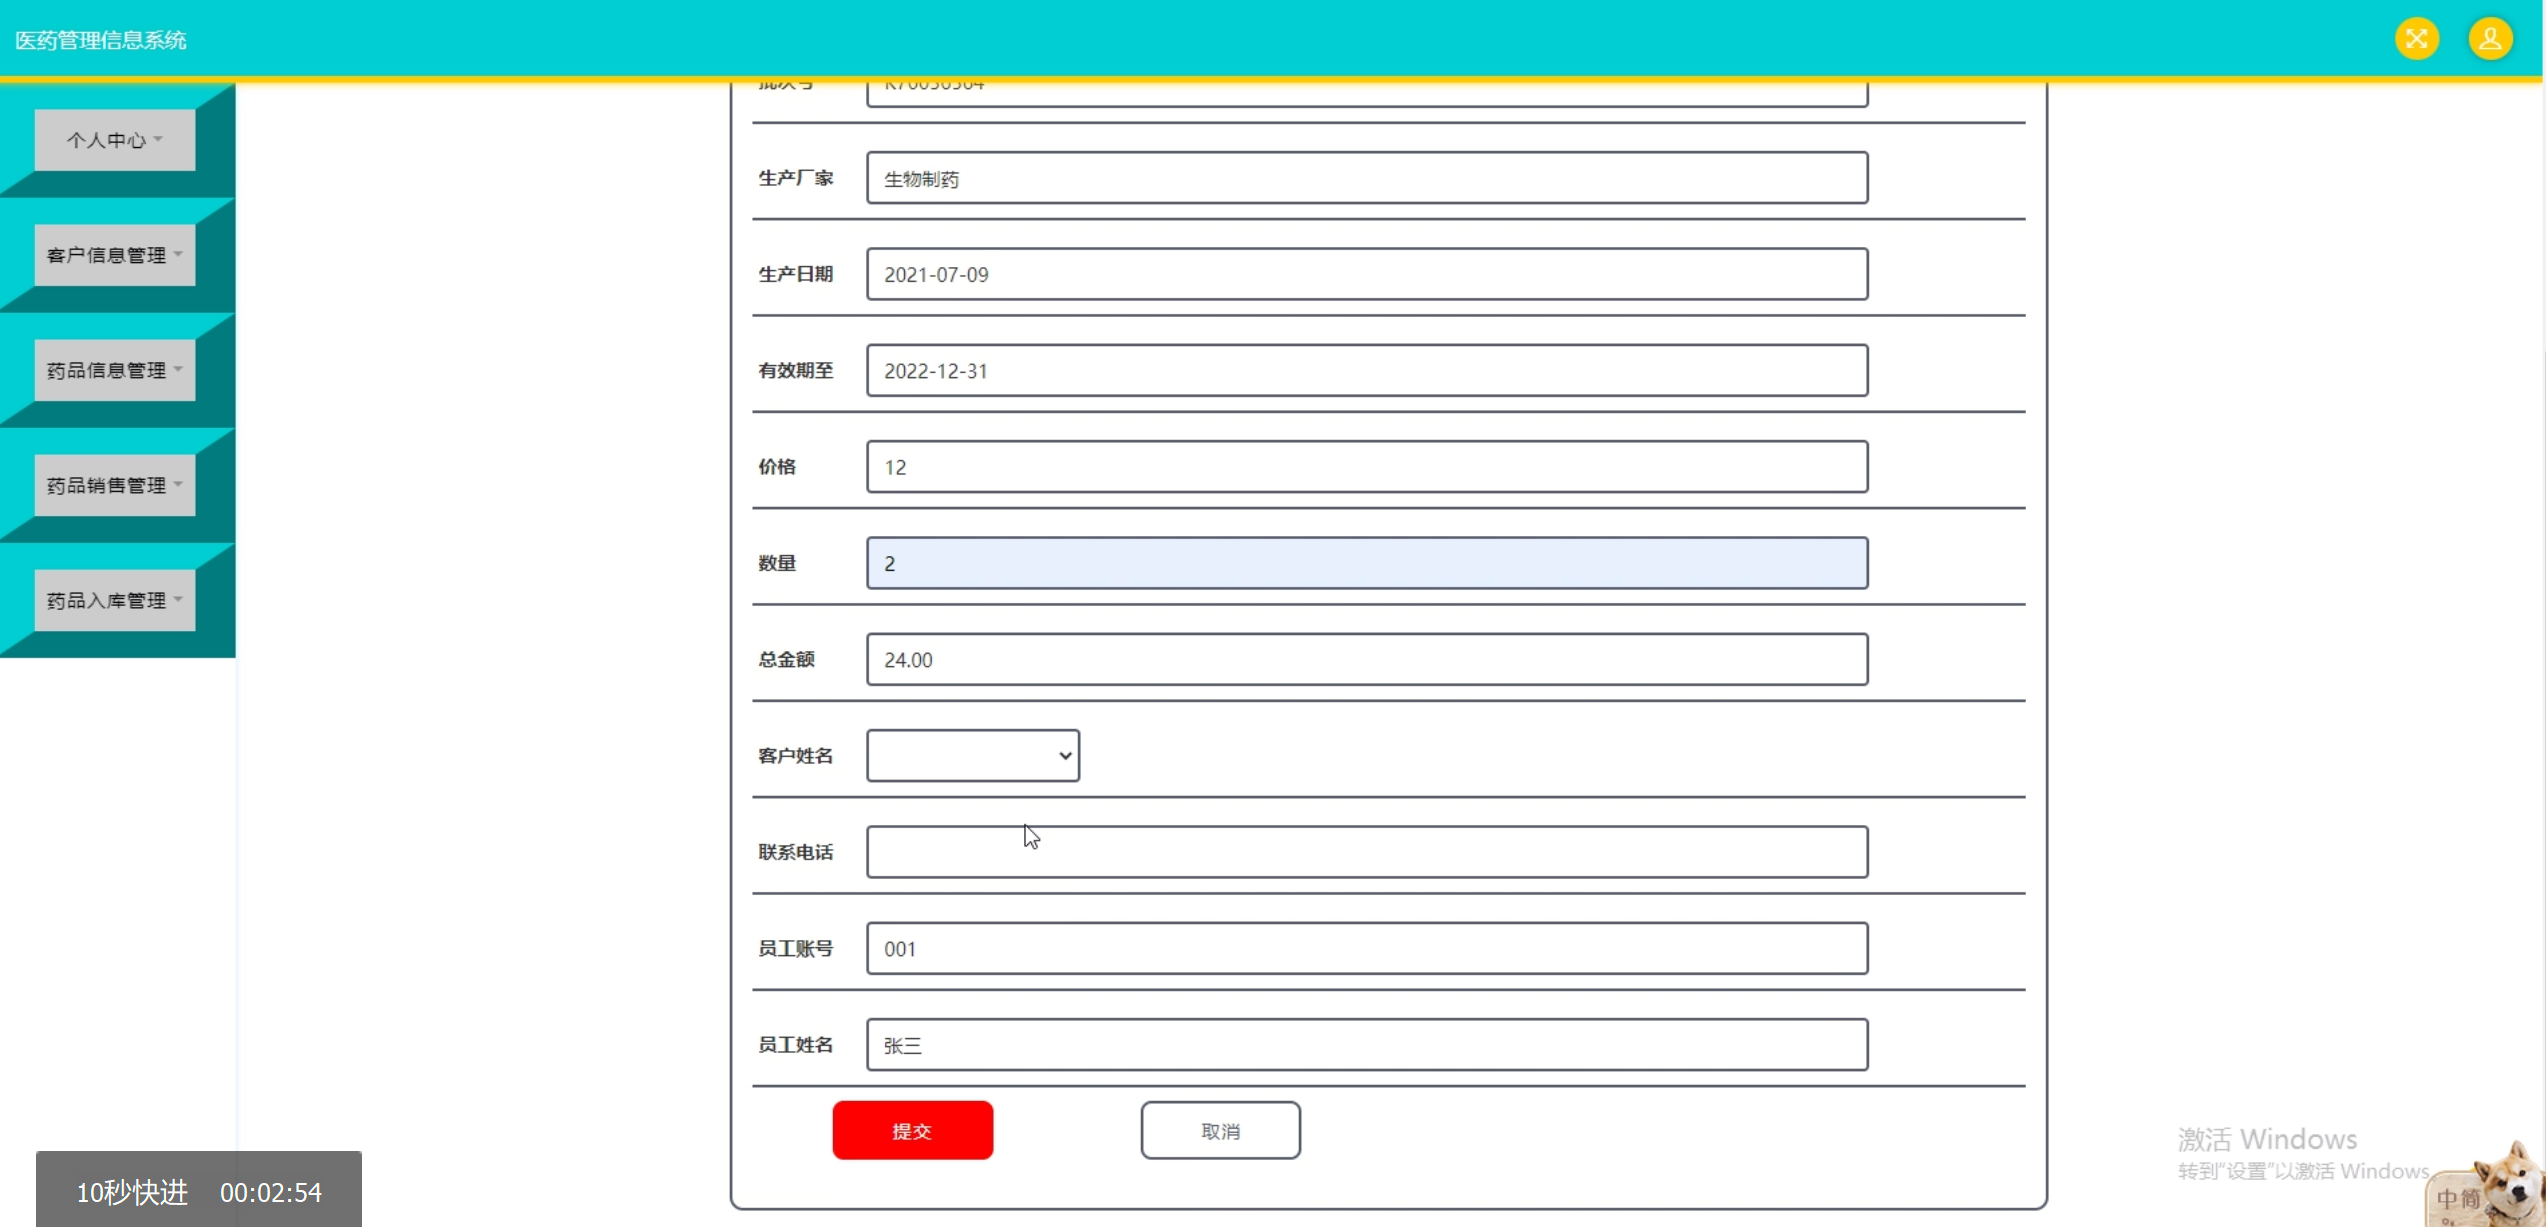Focus the 数量 quantity field
The image size is (2546, 1227).
[x=1366, y=563]
